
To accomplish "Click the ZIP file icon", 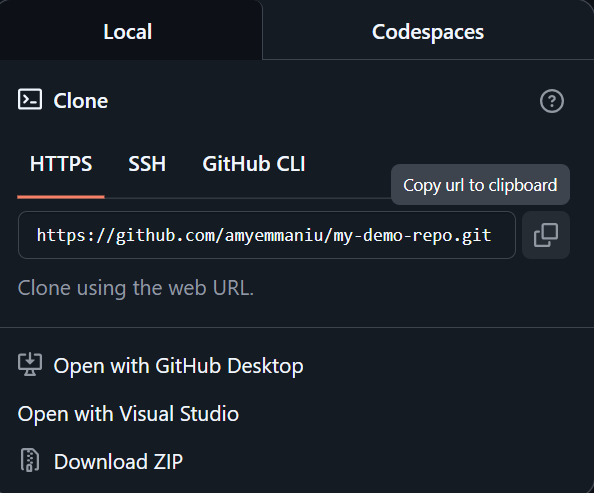I will pos(30,460).
